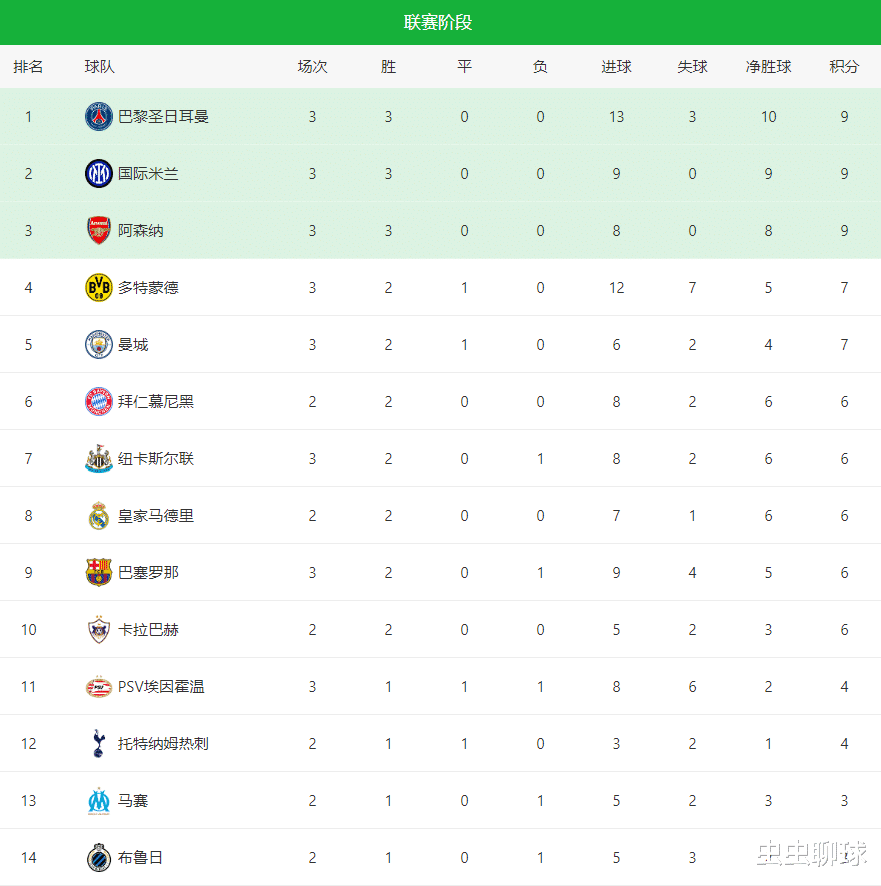Click the Marseille club logo
881x886 pixels.
click(99, 801)
